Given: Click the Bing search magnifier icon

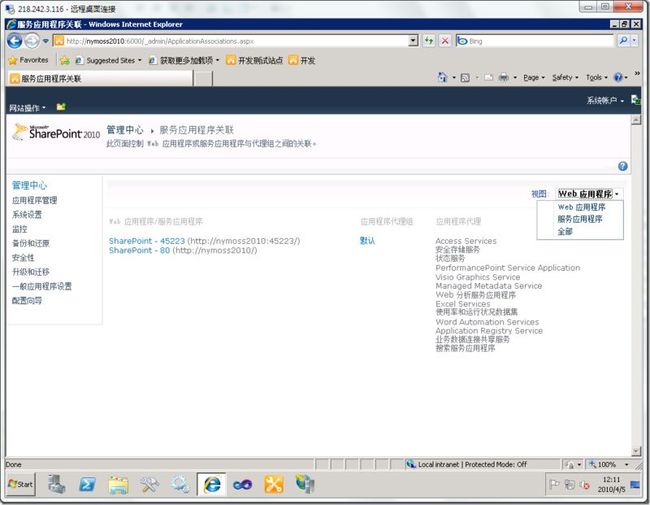Looking at the screenshot, I should [x=623, y=41].
